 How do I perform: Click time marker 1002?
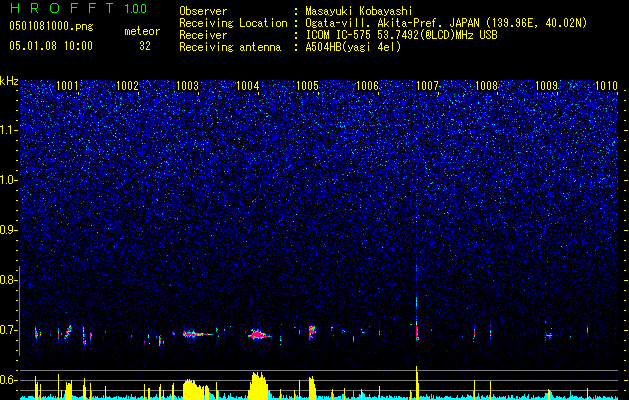127,85
